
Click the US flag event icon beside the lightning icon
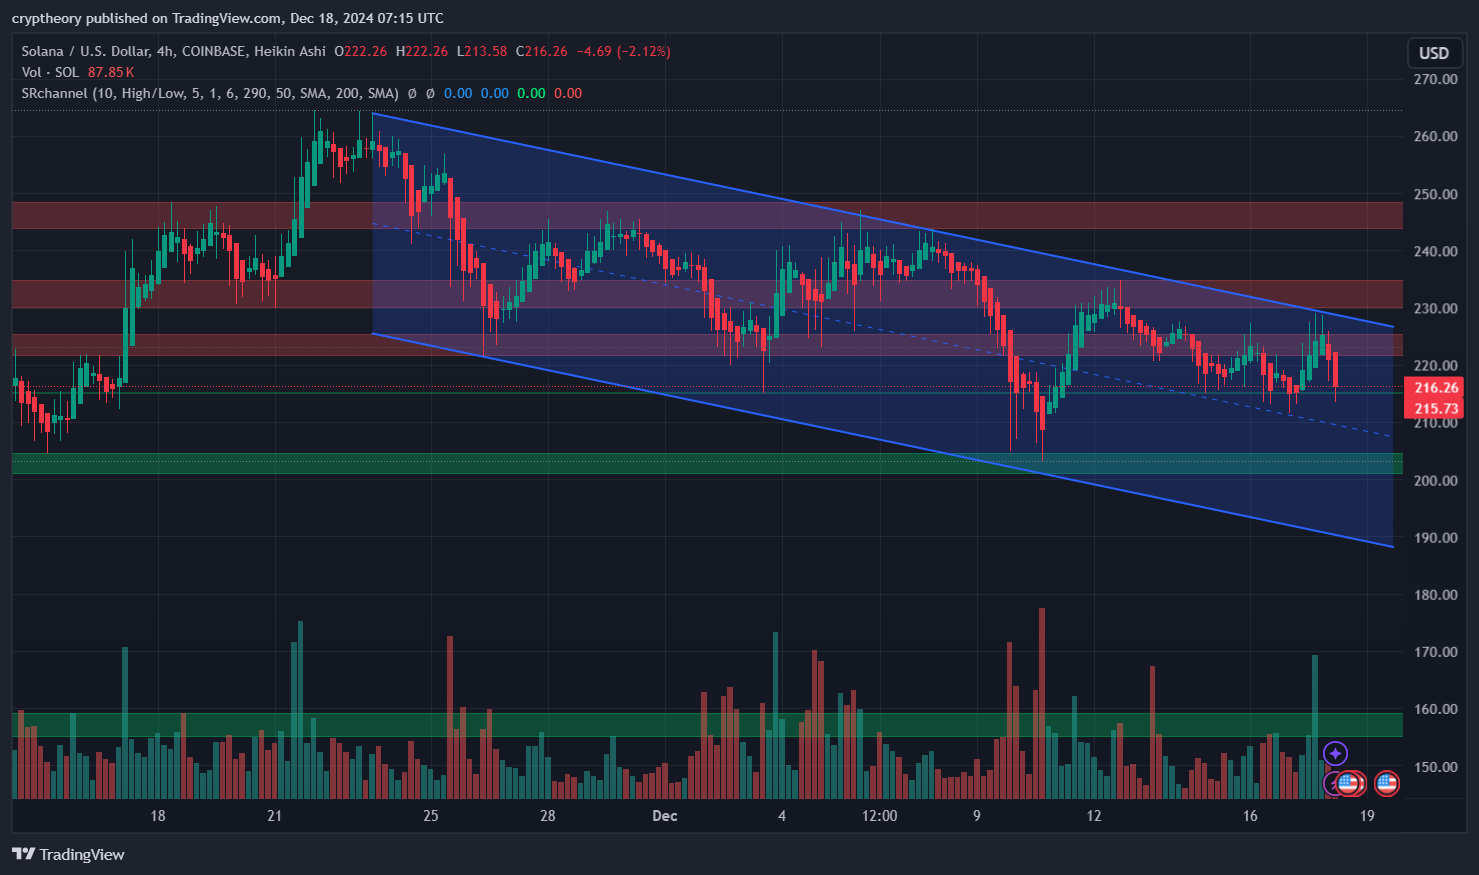tap(1349, 783)
